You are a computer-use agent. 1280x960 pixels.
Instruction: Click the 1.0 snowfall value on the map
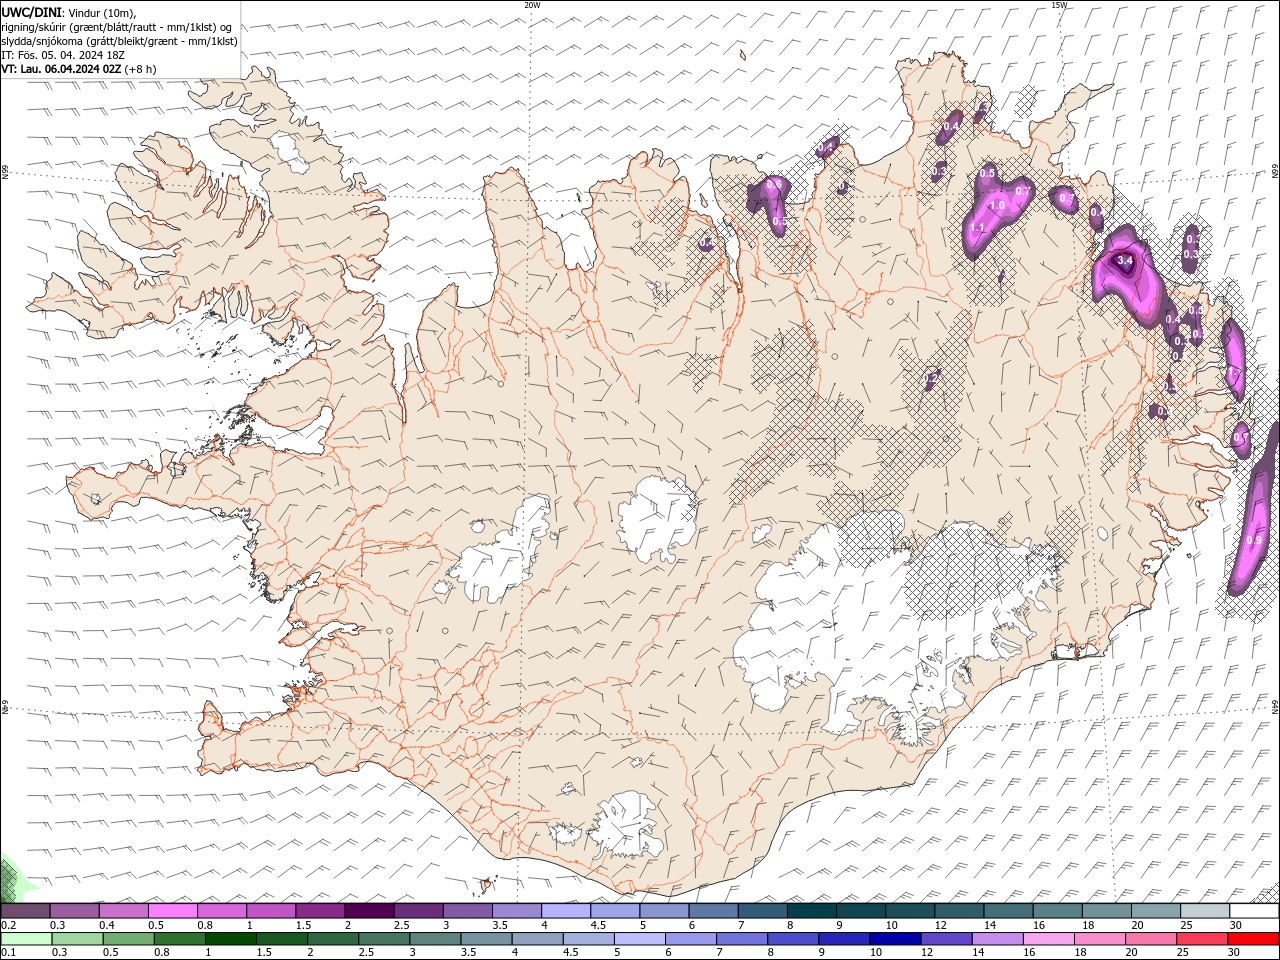pyautogui.click(x=997, y=205)
